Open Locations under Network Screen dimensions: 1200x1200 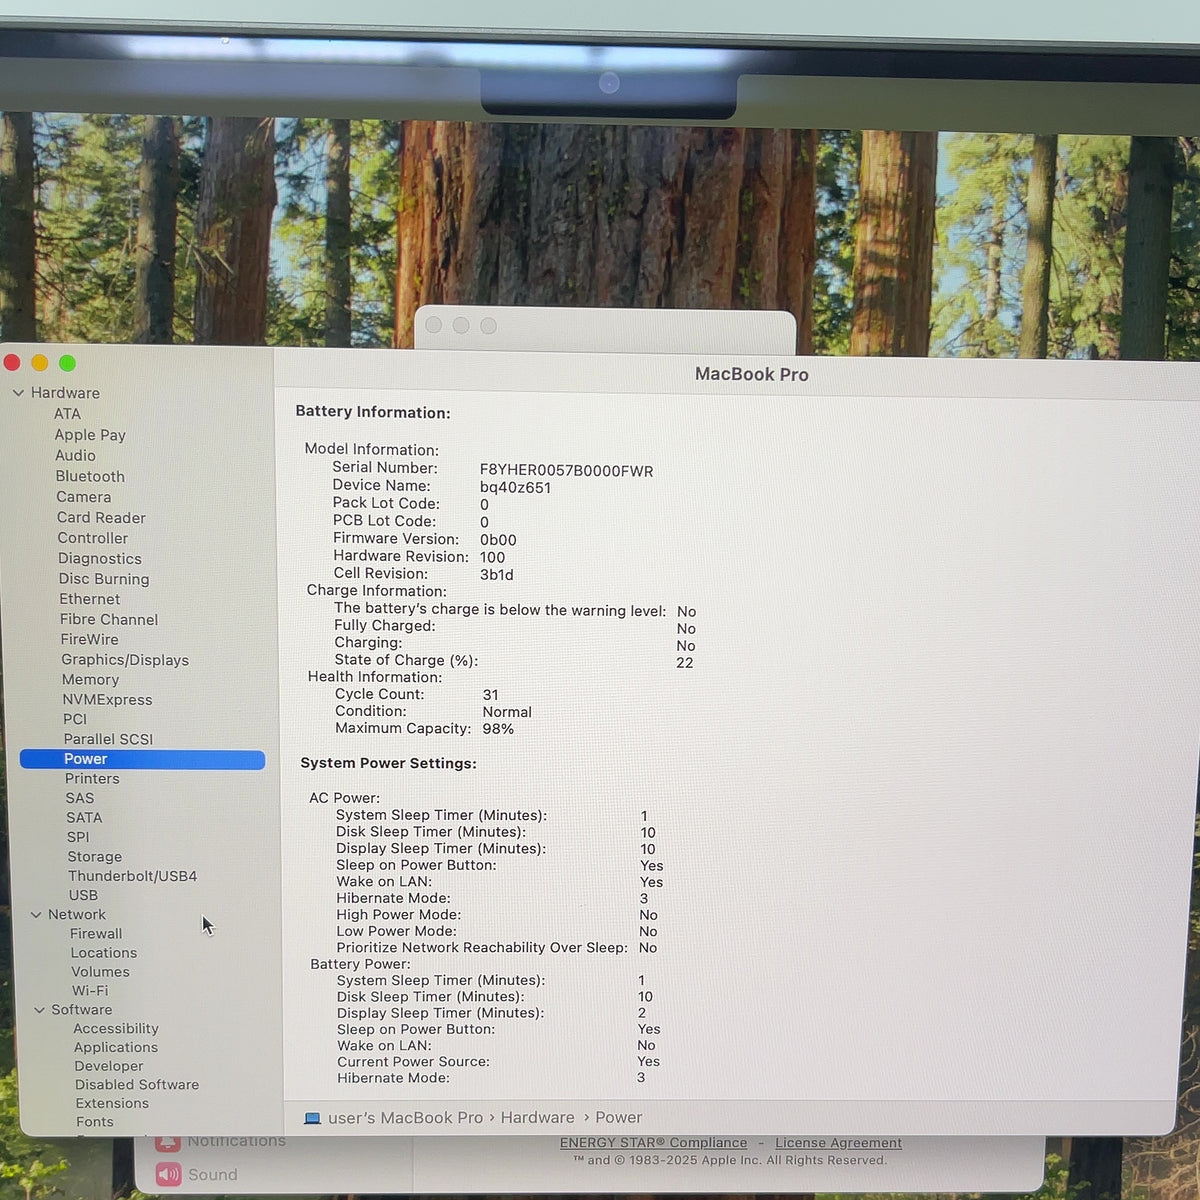click(104, 953)
